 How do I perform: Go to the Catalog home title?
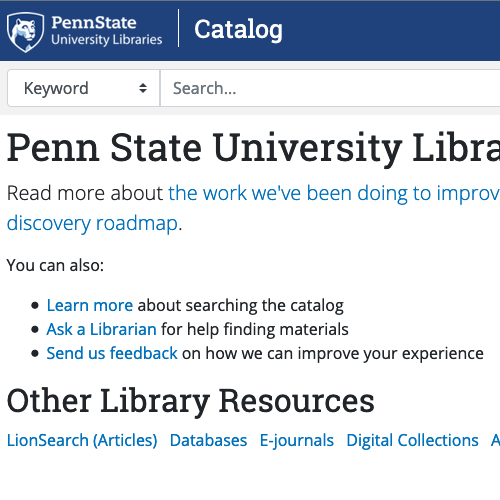coord(238,30)
